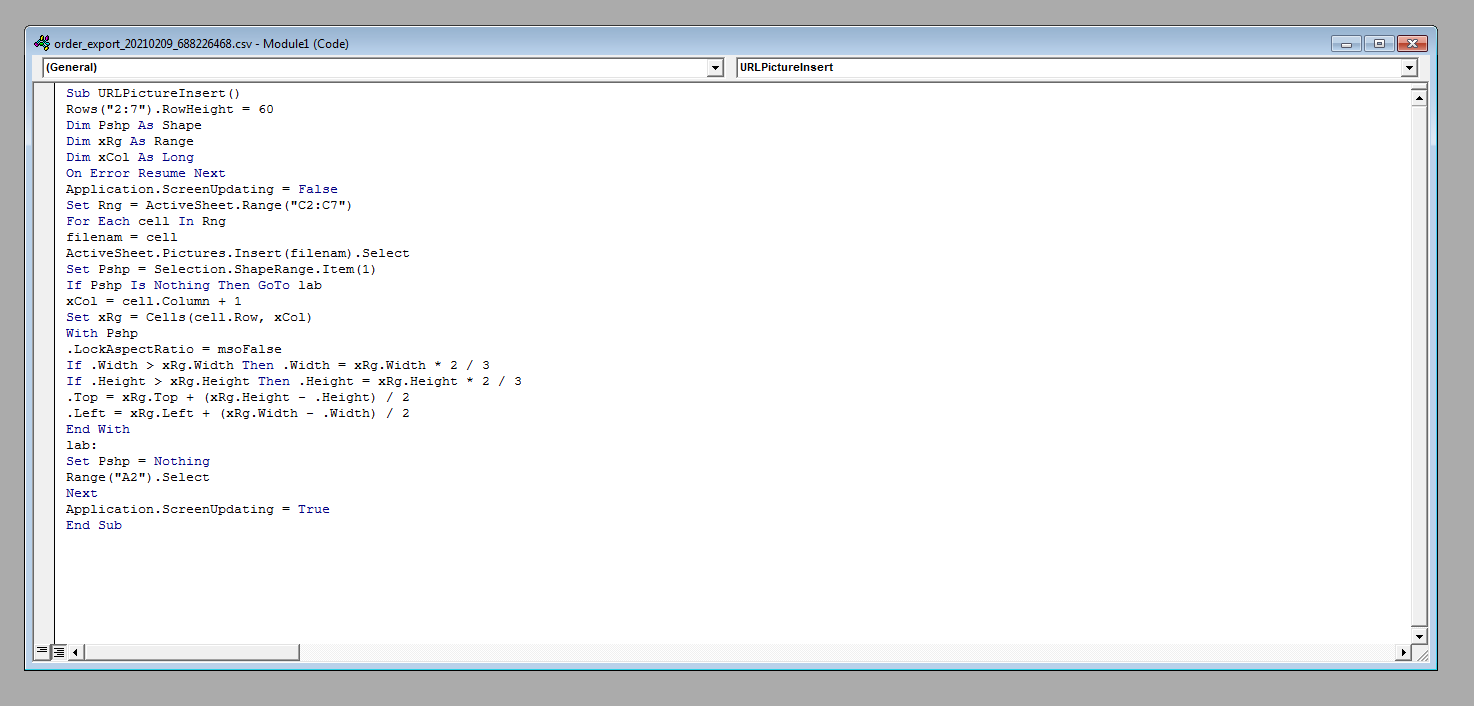This screenshot has width=1474, height=706.
Task: Click '.LockAspectRatio = msoFalse' line
Action: (174, 349)
